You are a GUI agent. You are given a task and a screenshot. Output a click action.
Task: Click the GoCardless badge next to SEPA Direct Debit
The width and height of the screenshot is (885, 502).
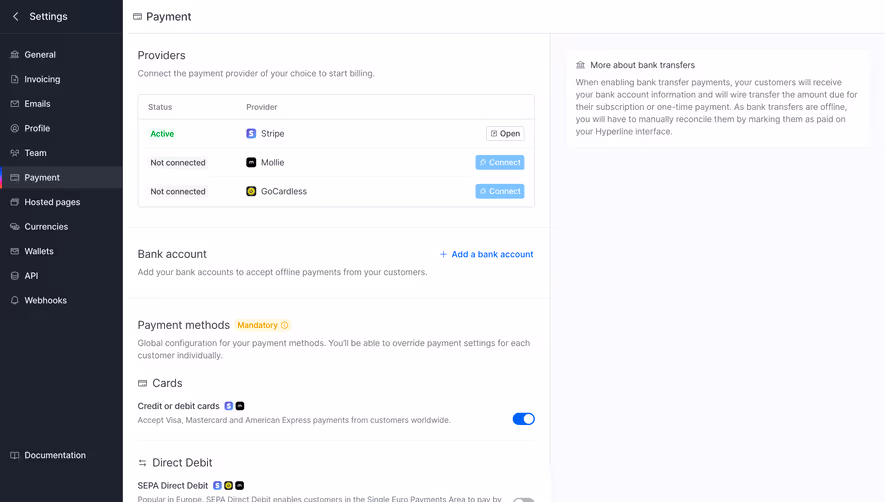(x=229, y=486)
